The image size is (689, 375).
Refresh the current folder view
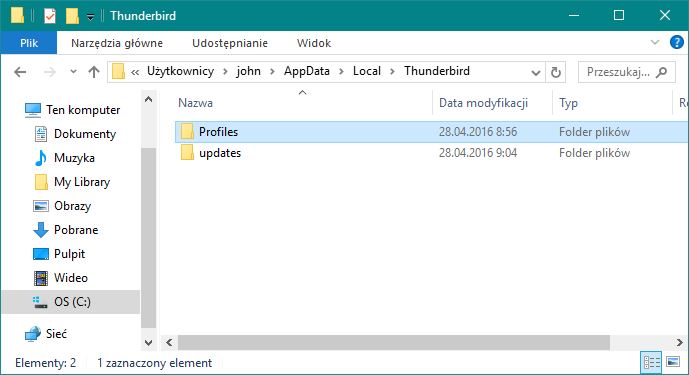555,72
